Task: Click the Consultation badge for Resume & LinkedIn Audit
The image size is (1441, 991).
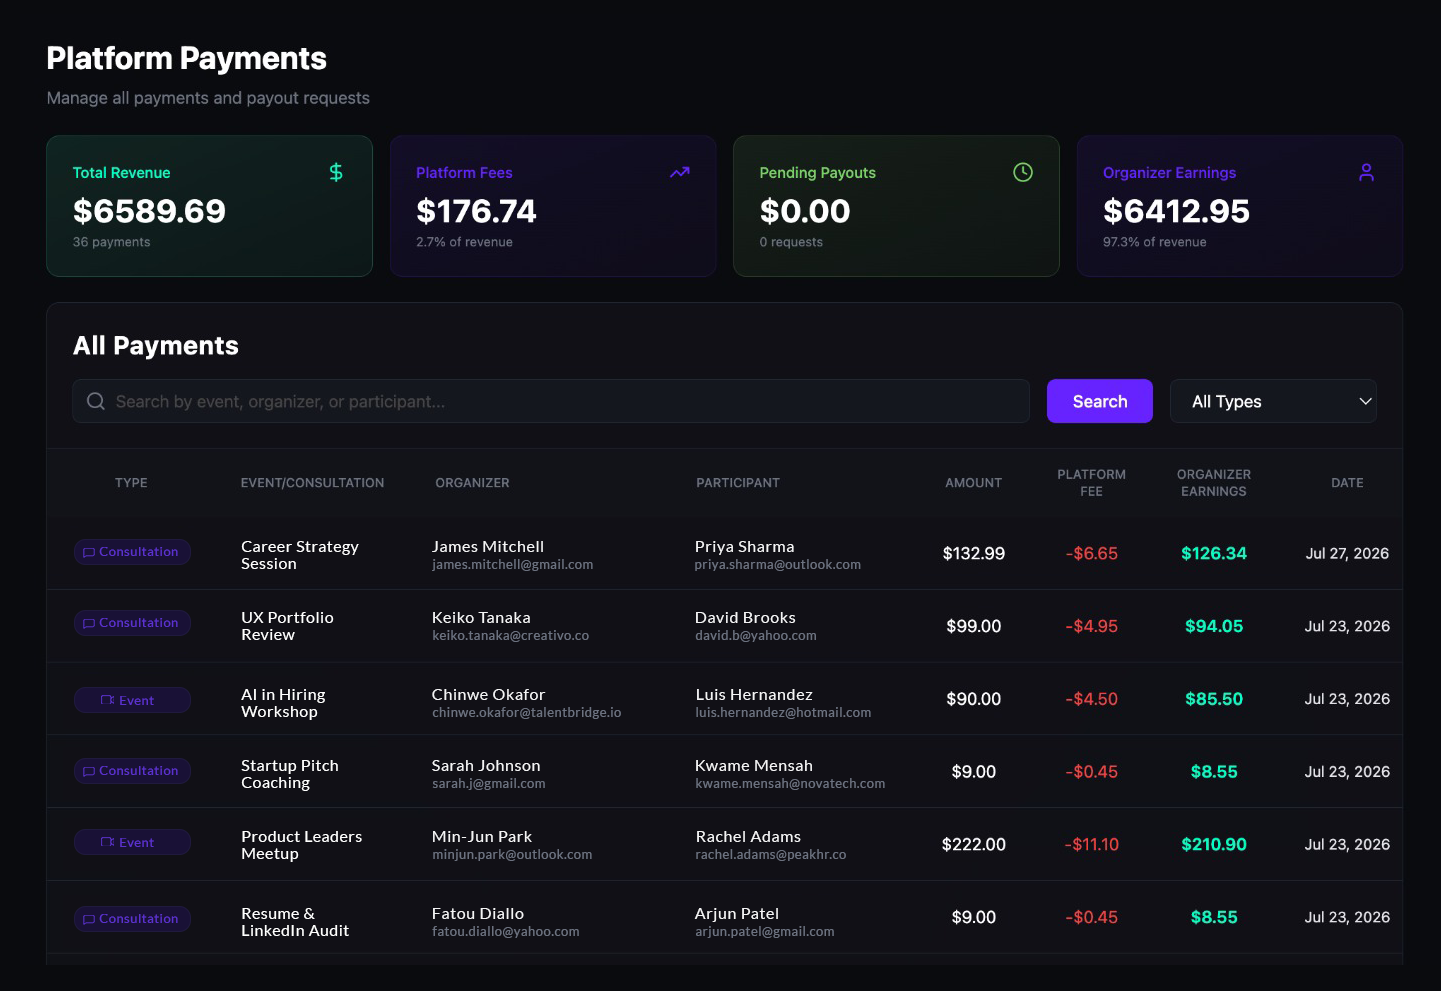Action: tap(132, 919)
